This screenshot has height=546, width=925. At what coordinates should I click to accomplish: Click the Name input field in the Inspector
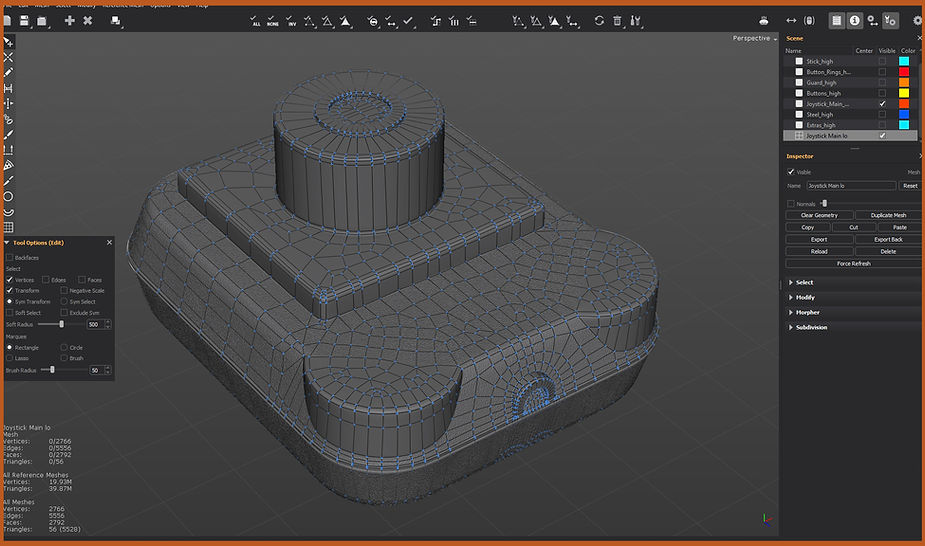tap(851, 186)
